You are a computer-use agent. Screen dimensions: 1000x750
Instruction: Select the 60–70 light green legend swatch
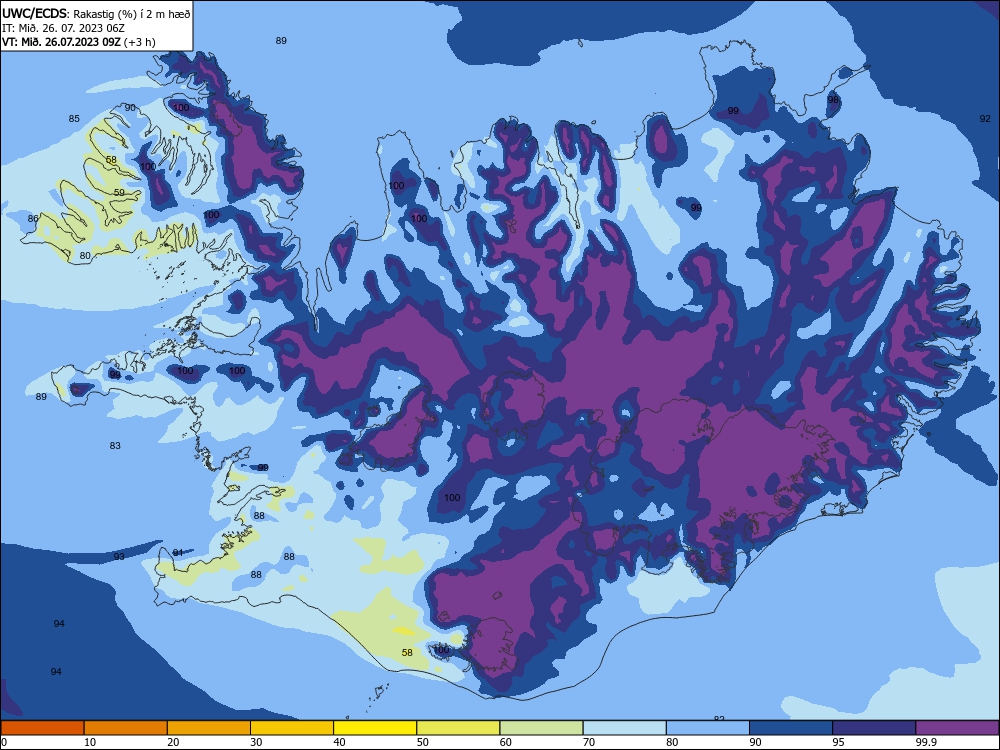pyautogui.click(x=541, y=728)
